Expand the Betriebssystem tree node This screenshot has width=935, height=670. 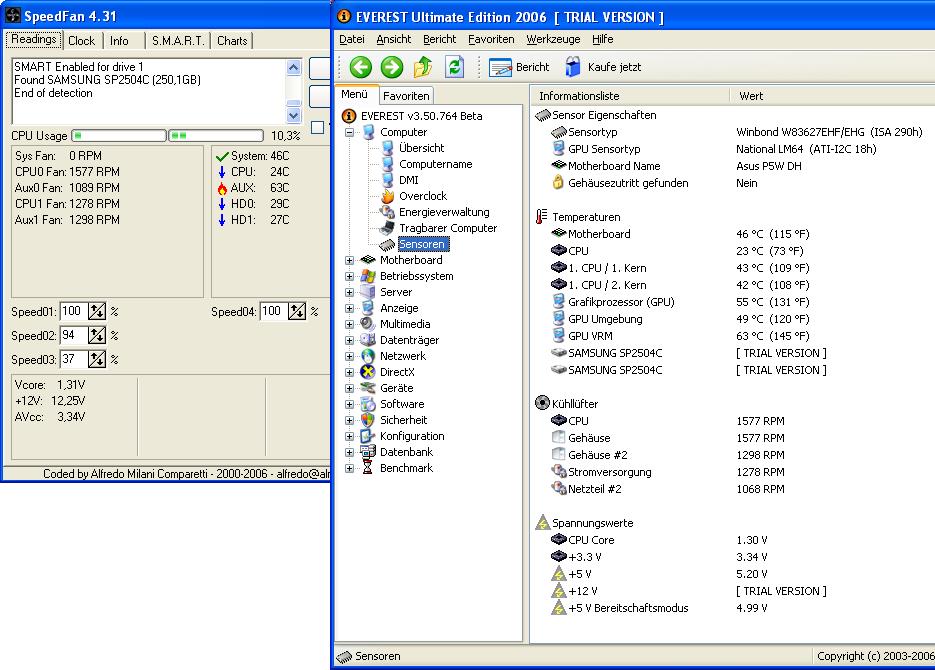click(x=349, y=277)
